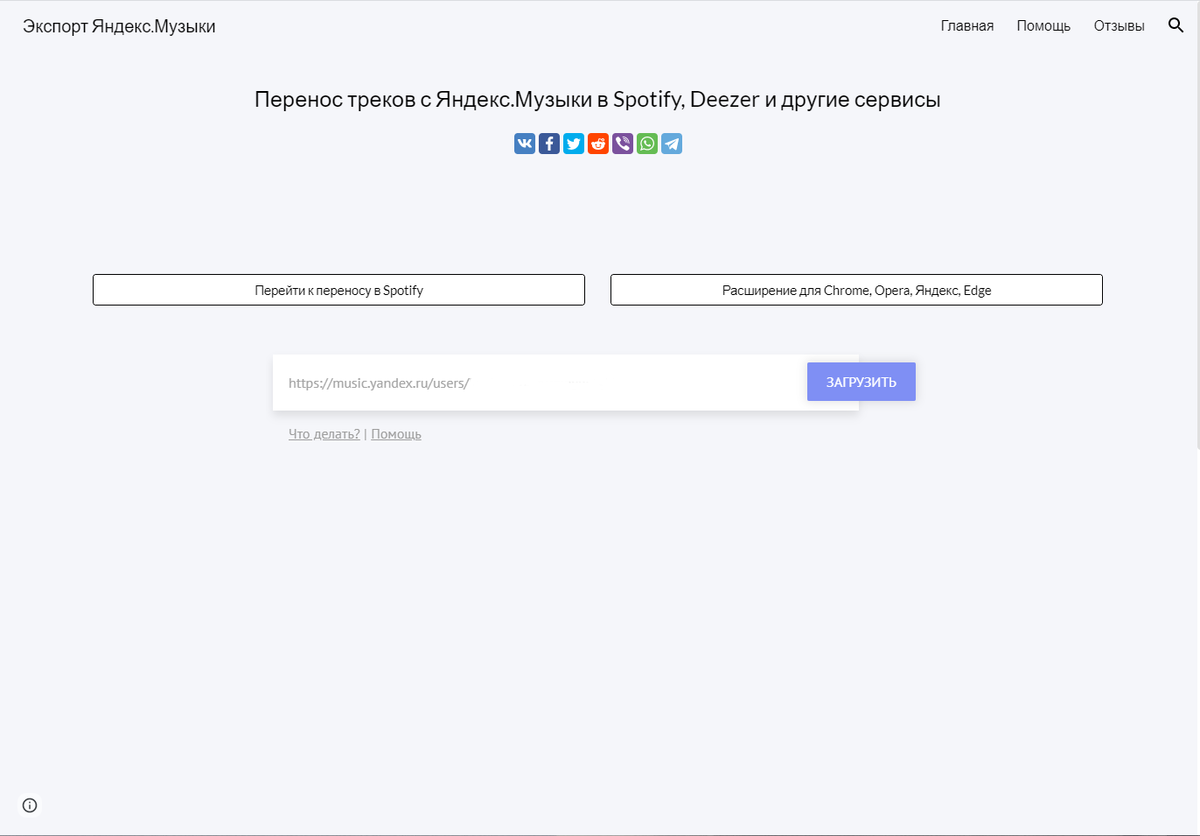Share the page via Viber
Screen dimensions: 1200x836
(623, 144)
